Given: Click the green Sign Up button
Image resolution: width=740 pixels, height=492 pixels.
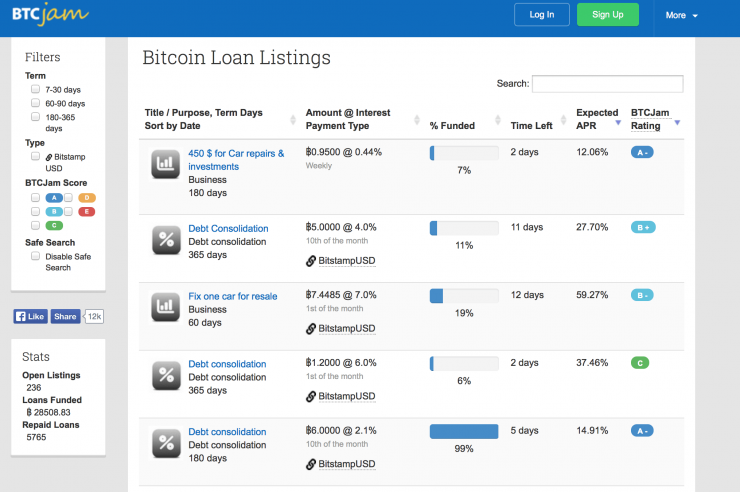Looking at the screenshot, I should [x=608, y=15].
